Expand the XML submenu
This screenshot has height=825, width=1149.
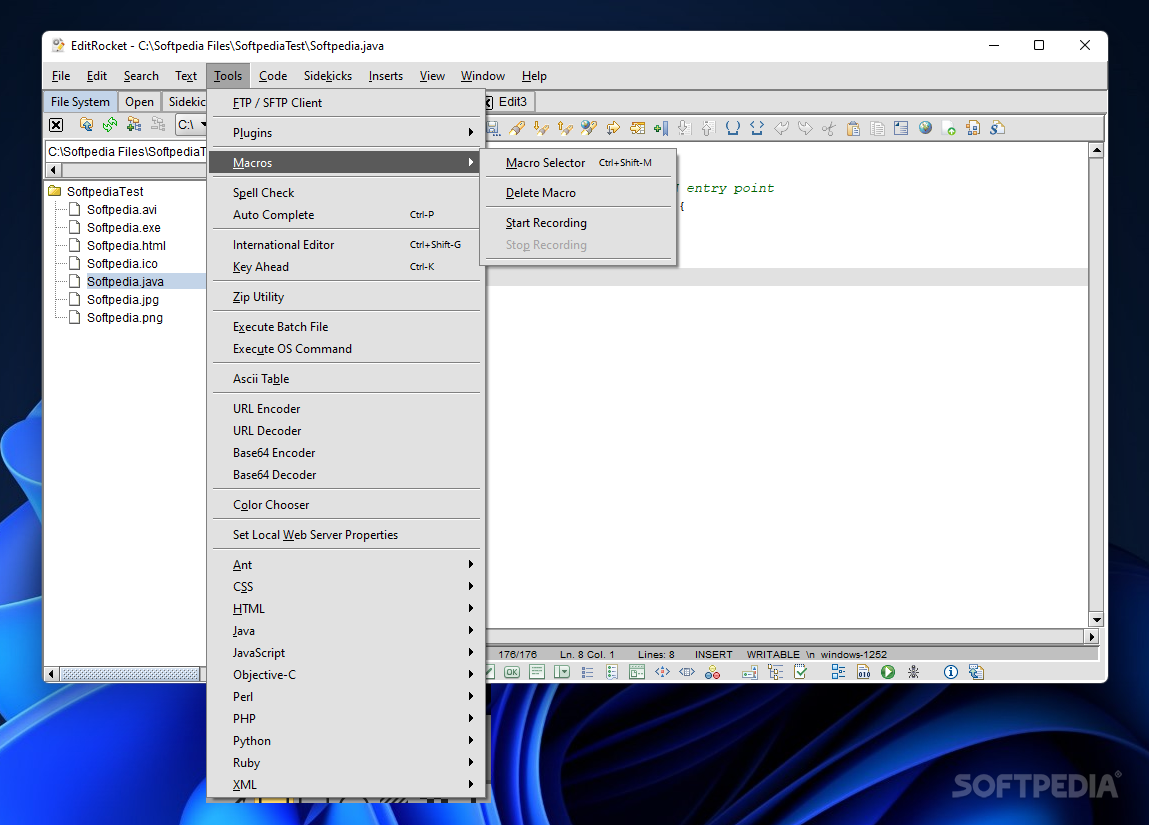tap(344, 785)
